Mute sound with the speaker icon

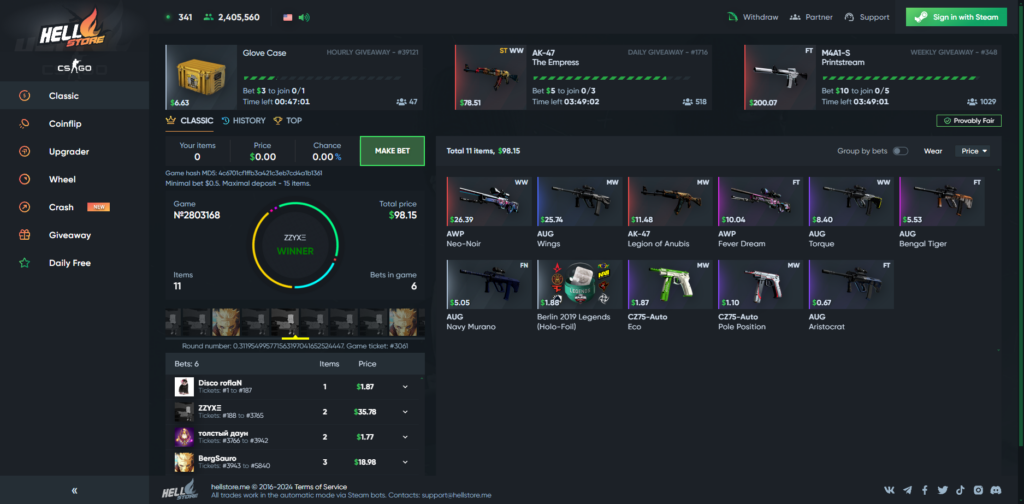(x=304, y=17)
